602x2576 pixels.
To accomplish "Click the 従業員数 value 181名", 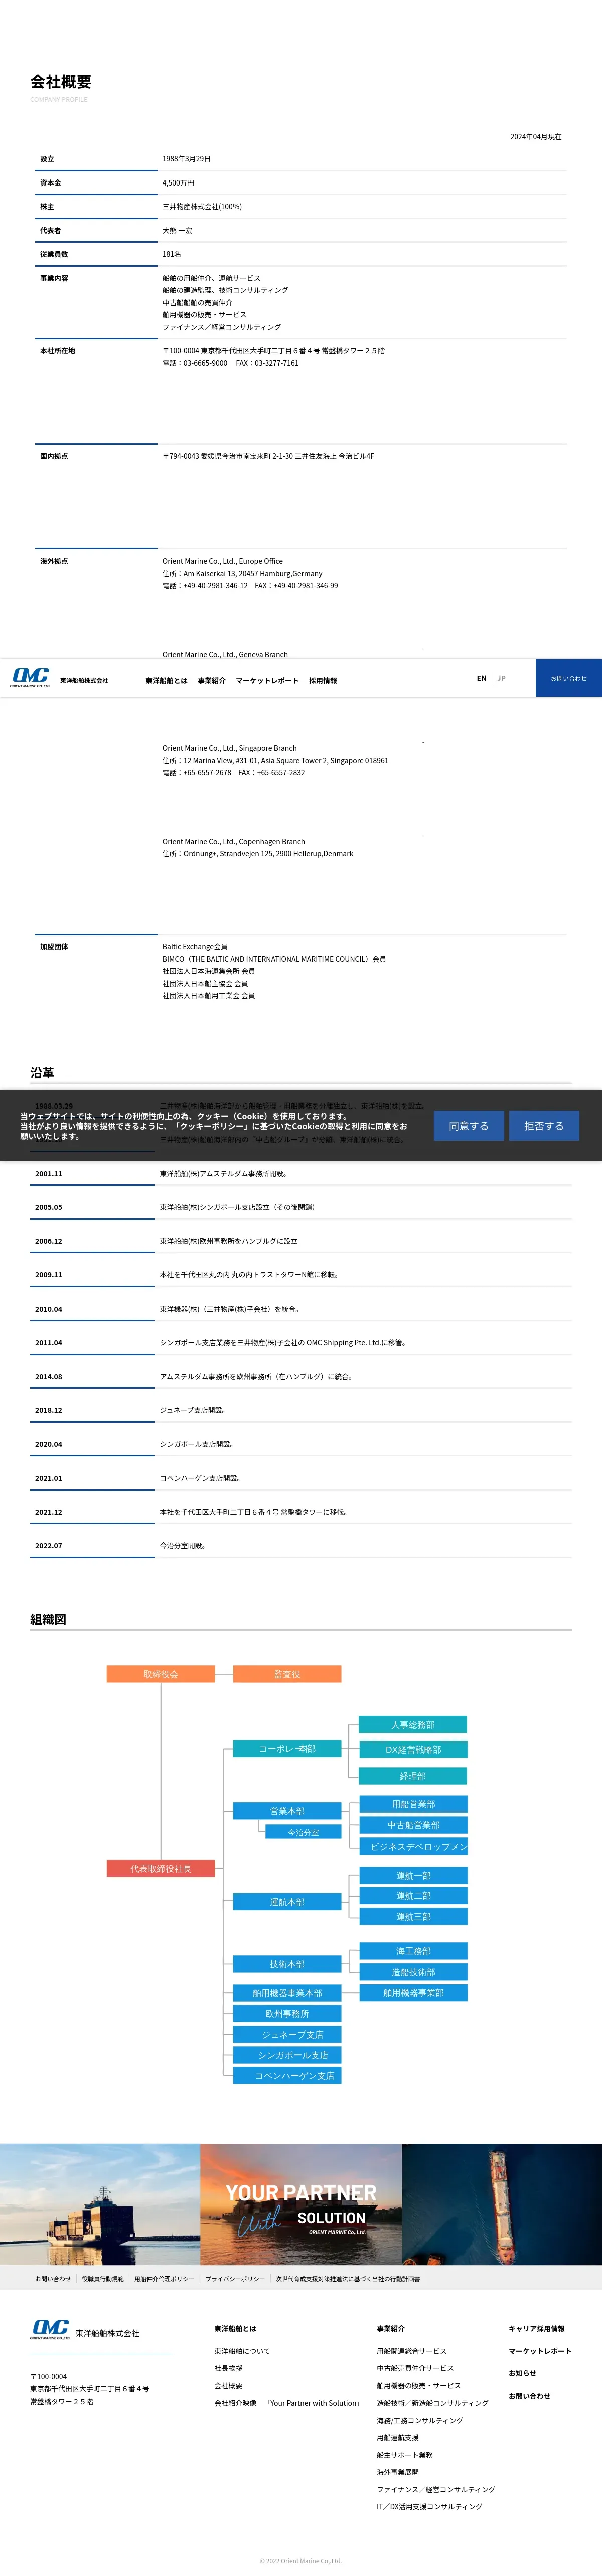I will click(x=172, y=255).
